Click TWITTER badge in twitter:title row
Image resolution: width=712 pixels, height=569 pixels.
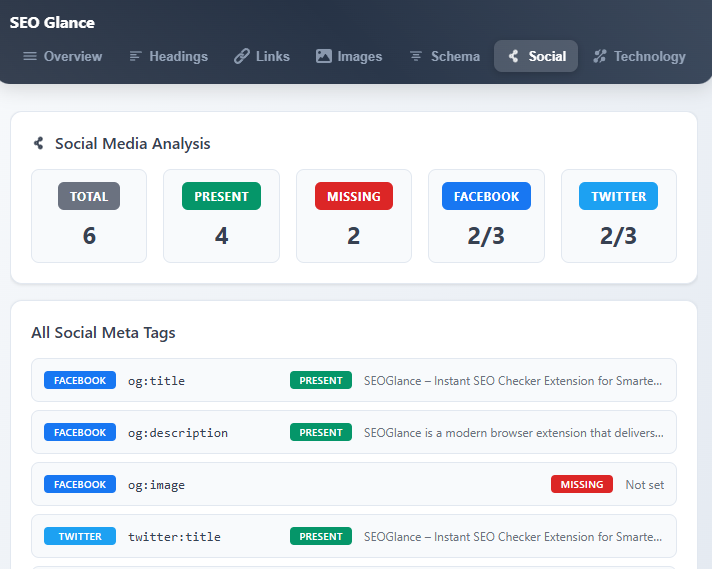pyautogui.click(x=80, y=536)
